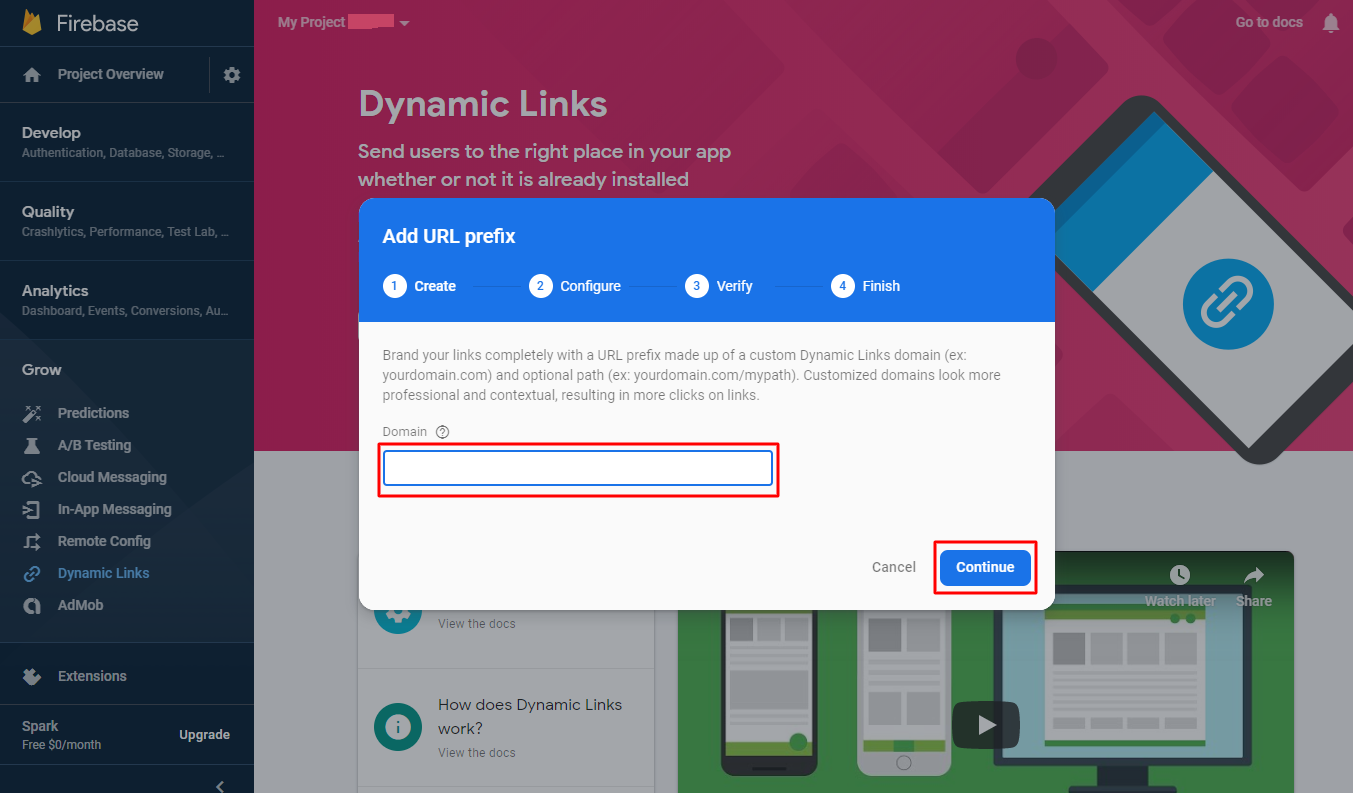Expand the Develop section
The height and width of the screenshot is (793, 1353).
[126, 142]
